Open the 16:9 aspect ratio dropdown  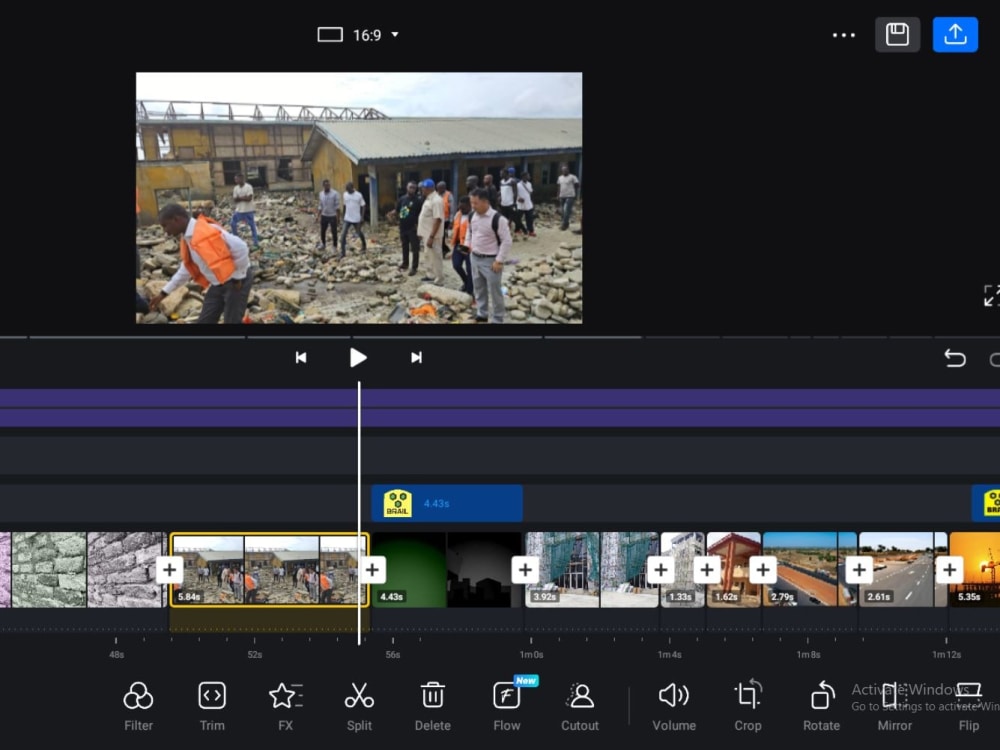pos(358,35)
